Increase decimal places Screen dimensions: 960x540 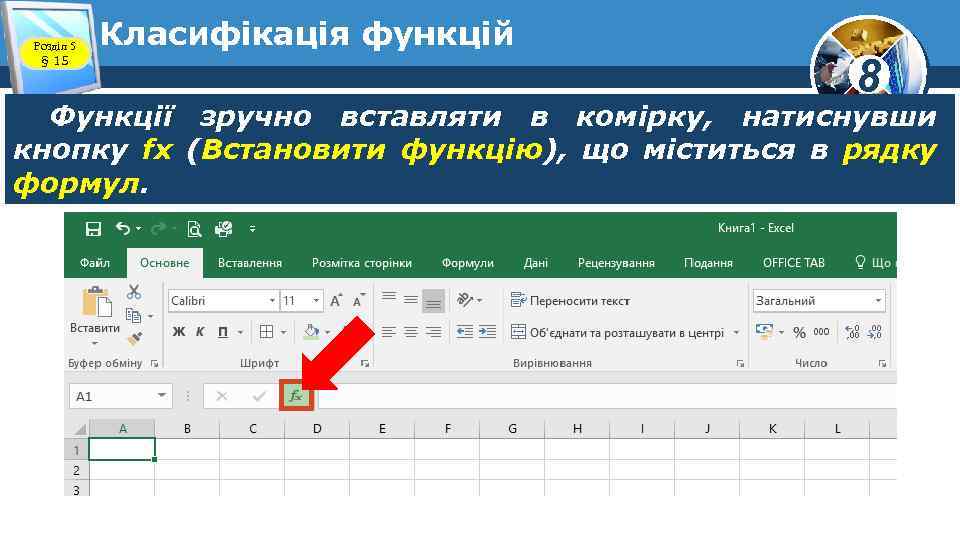point(852,332)
